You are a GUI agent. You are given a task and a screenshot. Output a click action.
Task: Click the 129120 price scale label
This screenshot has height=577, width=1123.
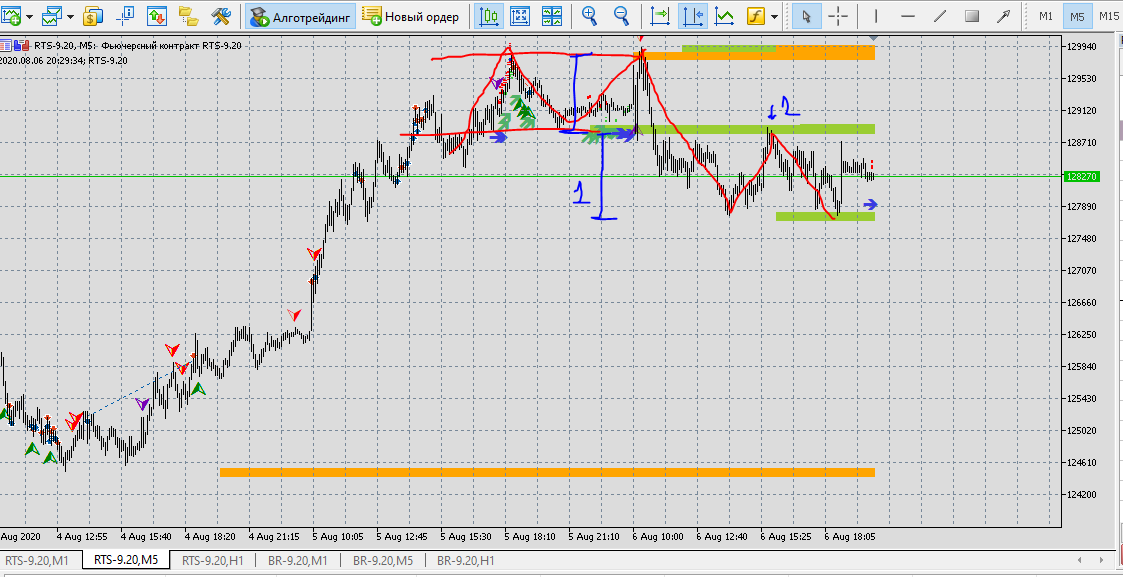pos(1081,111)
